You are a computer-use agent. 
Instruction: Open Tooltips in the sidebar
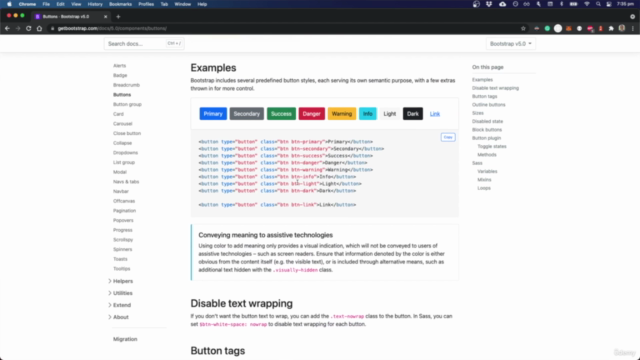[122, 269]
